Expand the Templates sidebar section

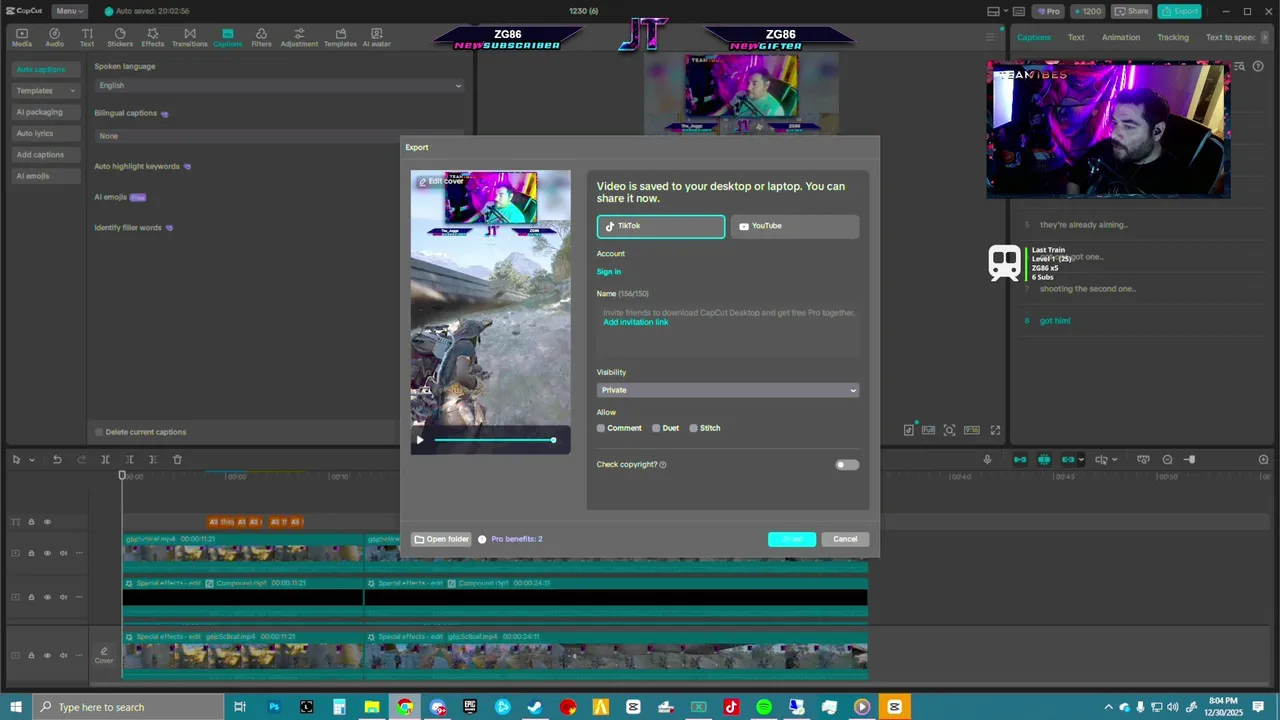point(45,91)
